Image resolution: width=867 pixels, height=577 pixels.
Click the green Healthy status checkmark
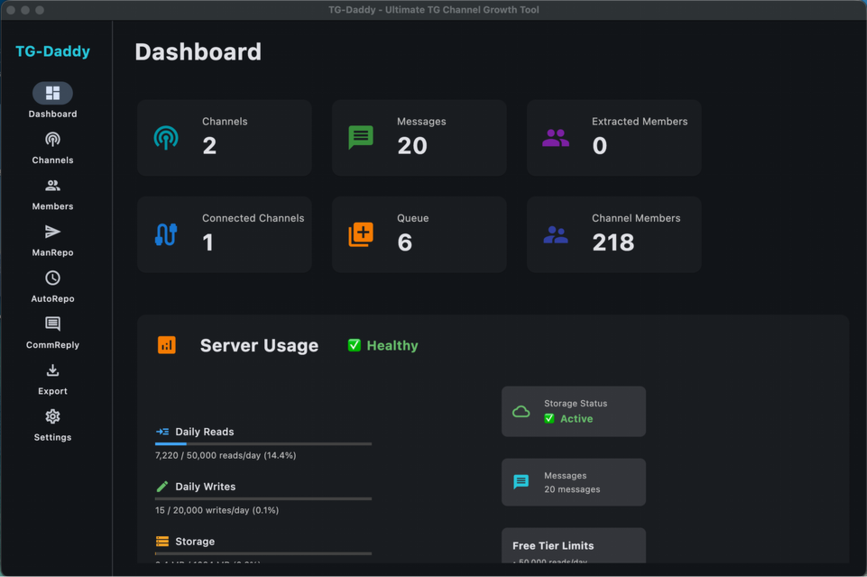click(x=354, y=345)
